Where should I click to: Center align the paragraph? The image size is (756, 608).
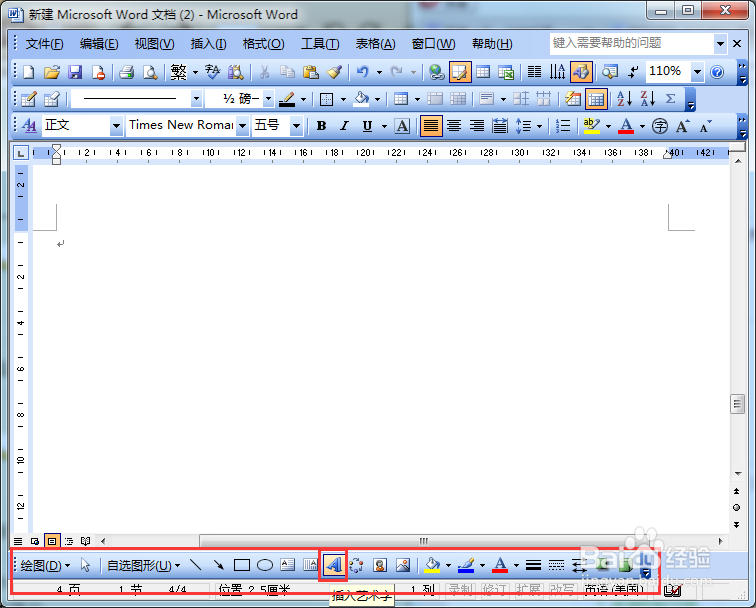[454, 126]
